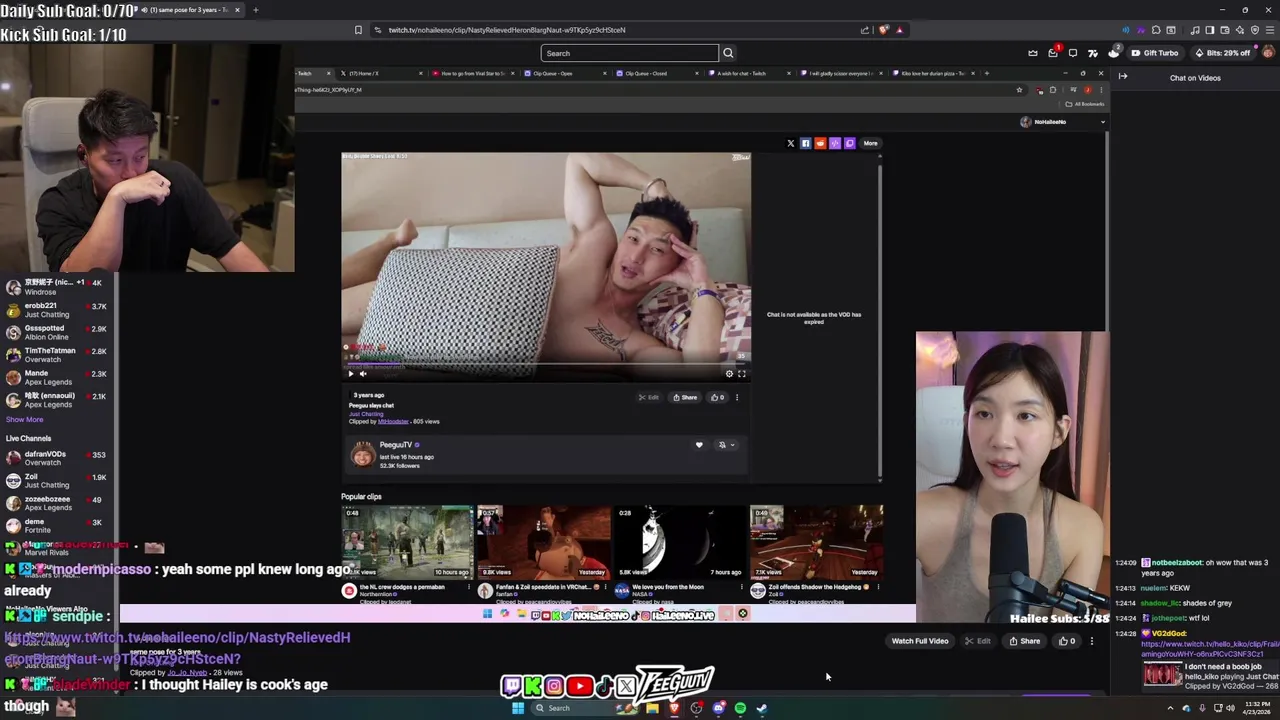
Task: Open PeeguuTV notification bell dropdown
Action: click(x=726, y=445)
